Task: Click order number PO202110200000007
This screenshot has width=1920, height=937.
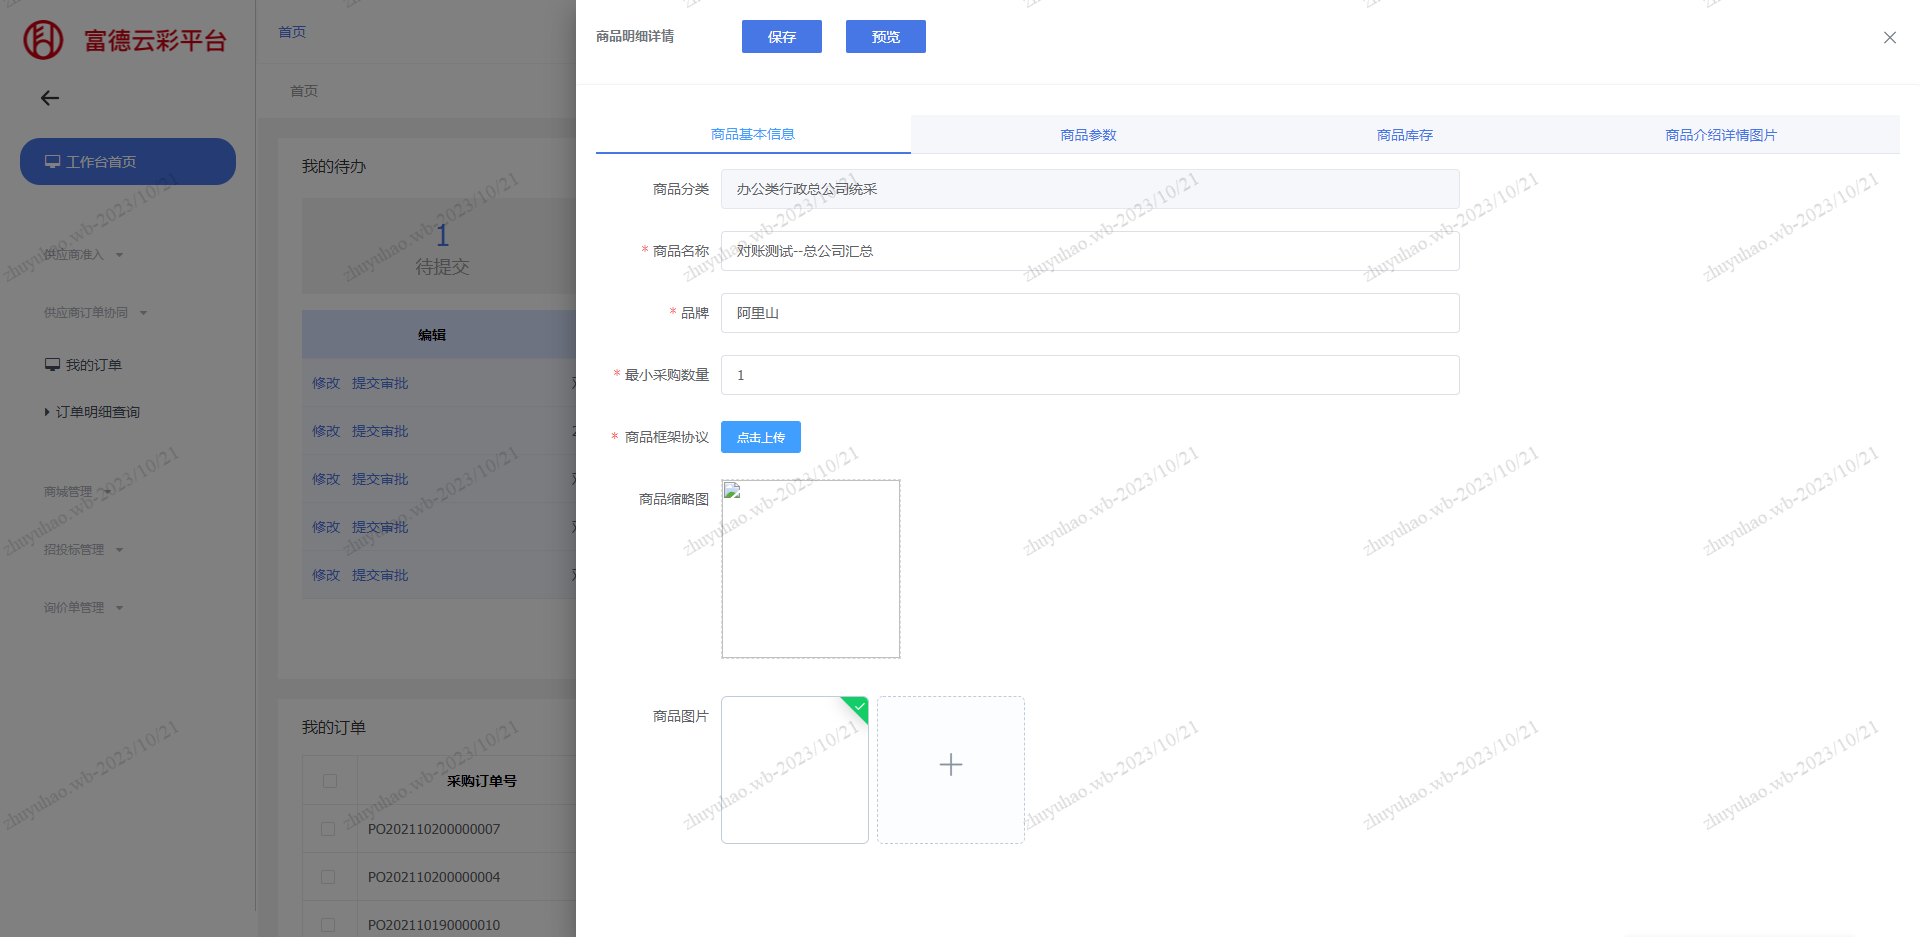Action: pyautogui.click(x=434, y=829)
